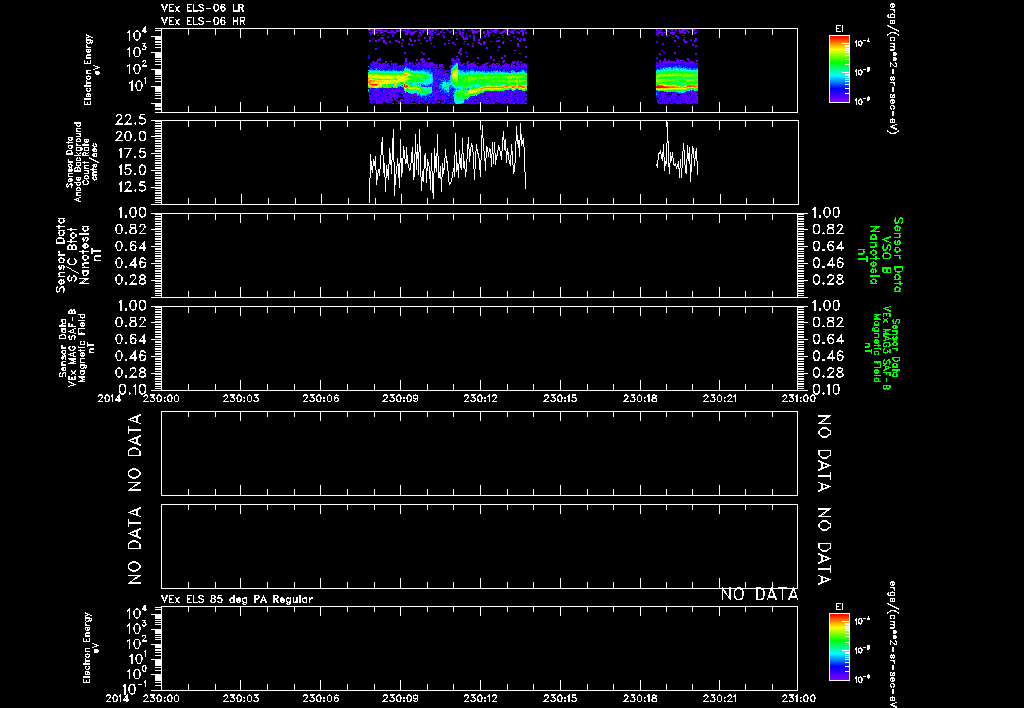Image resolution: width=1024 pixels, height=708 pixels.
Task: Click the top "ergs/(cm**2-sr-sec-eV)" unit label
Action: [x=892, y=67]
